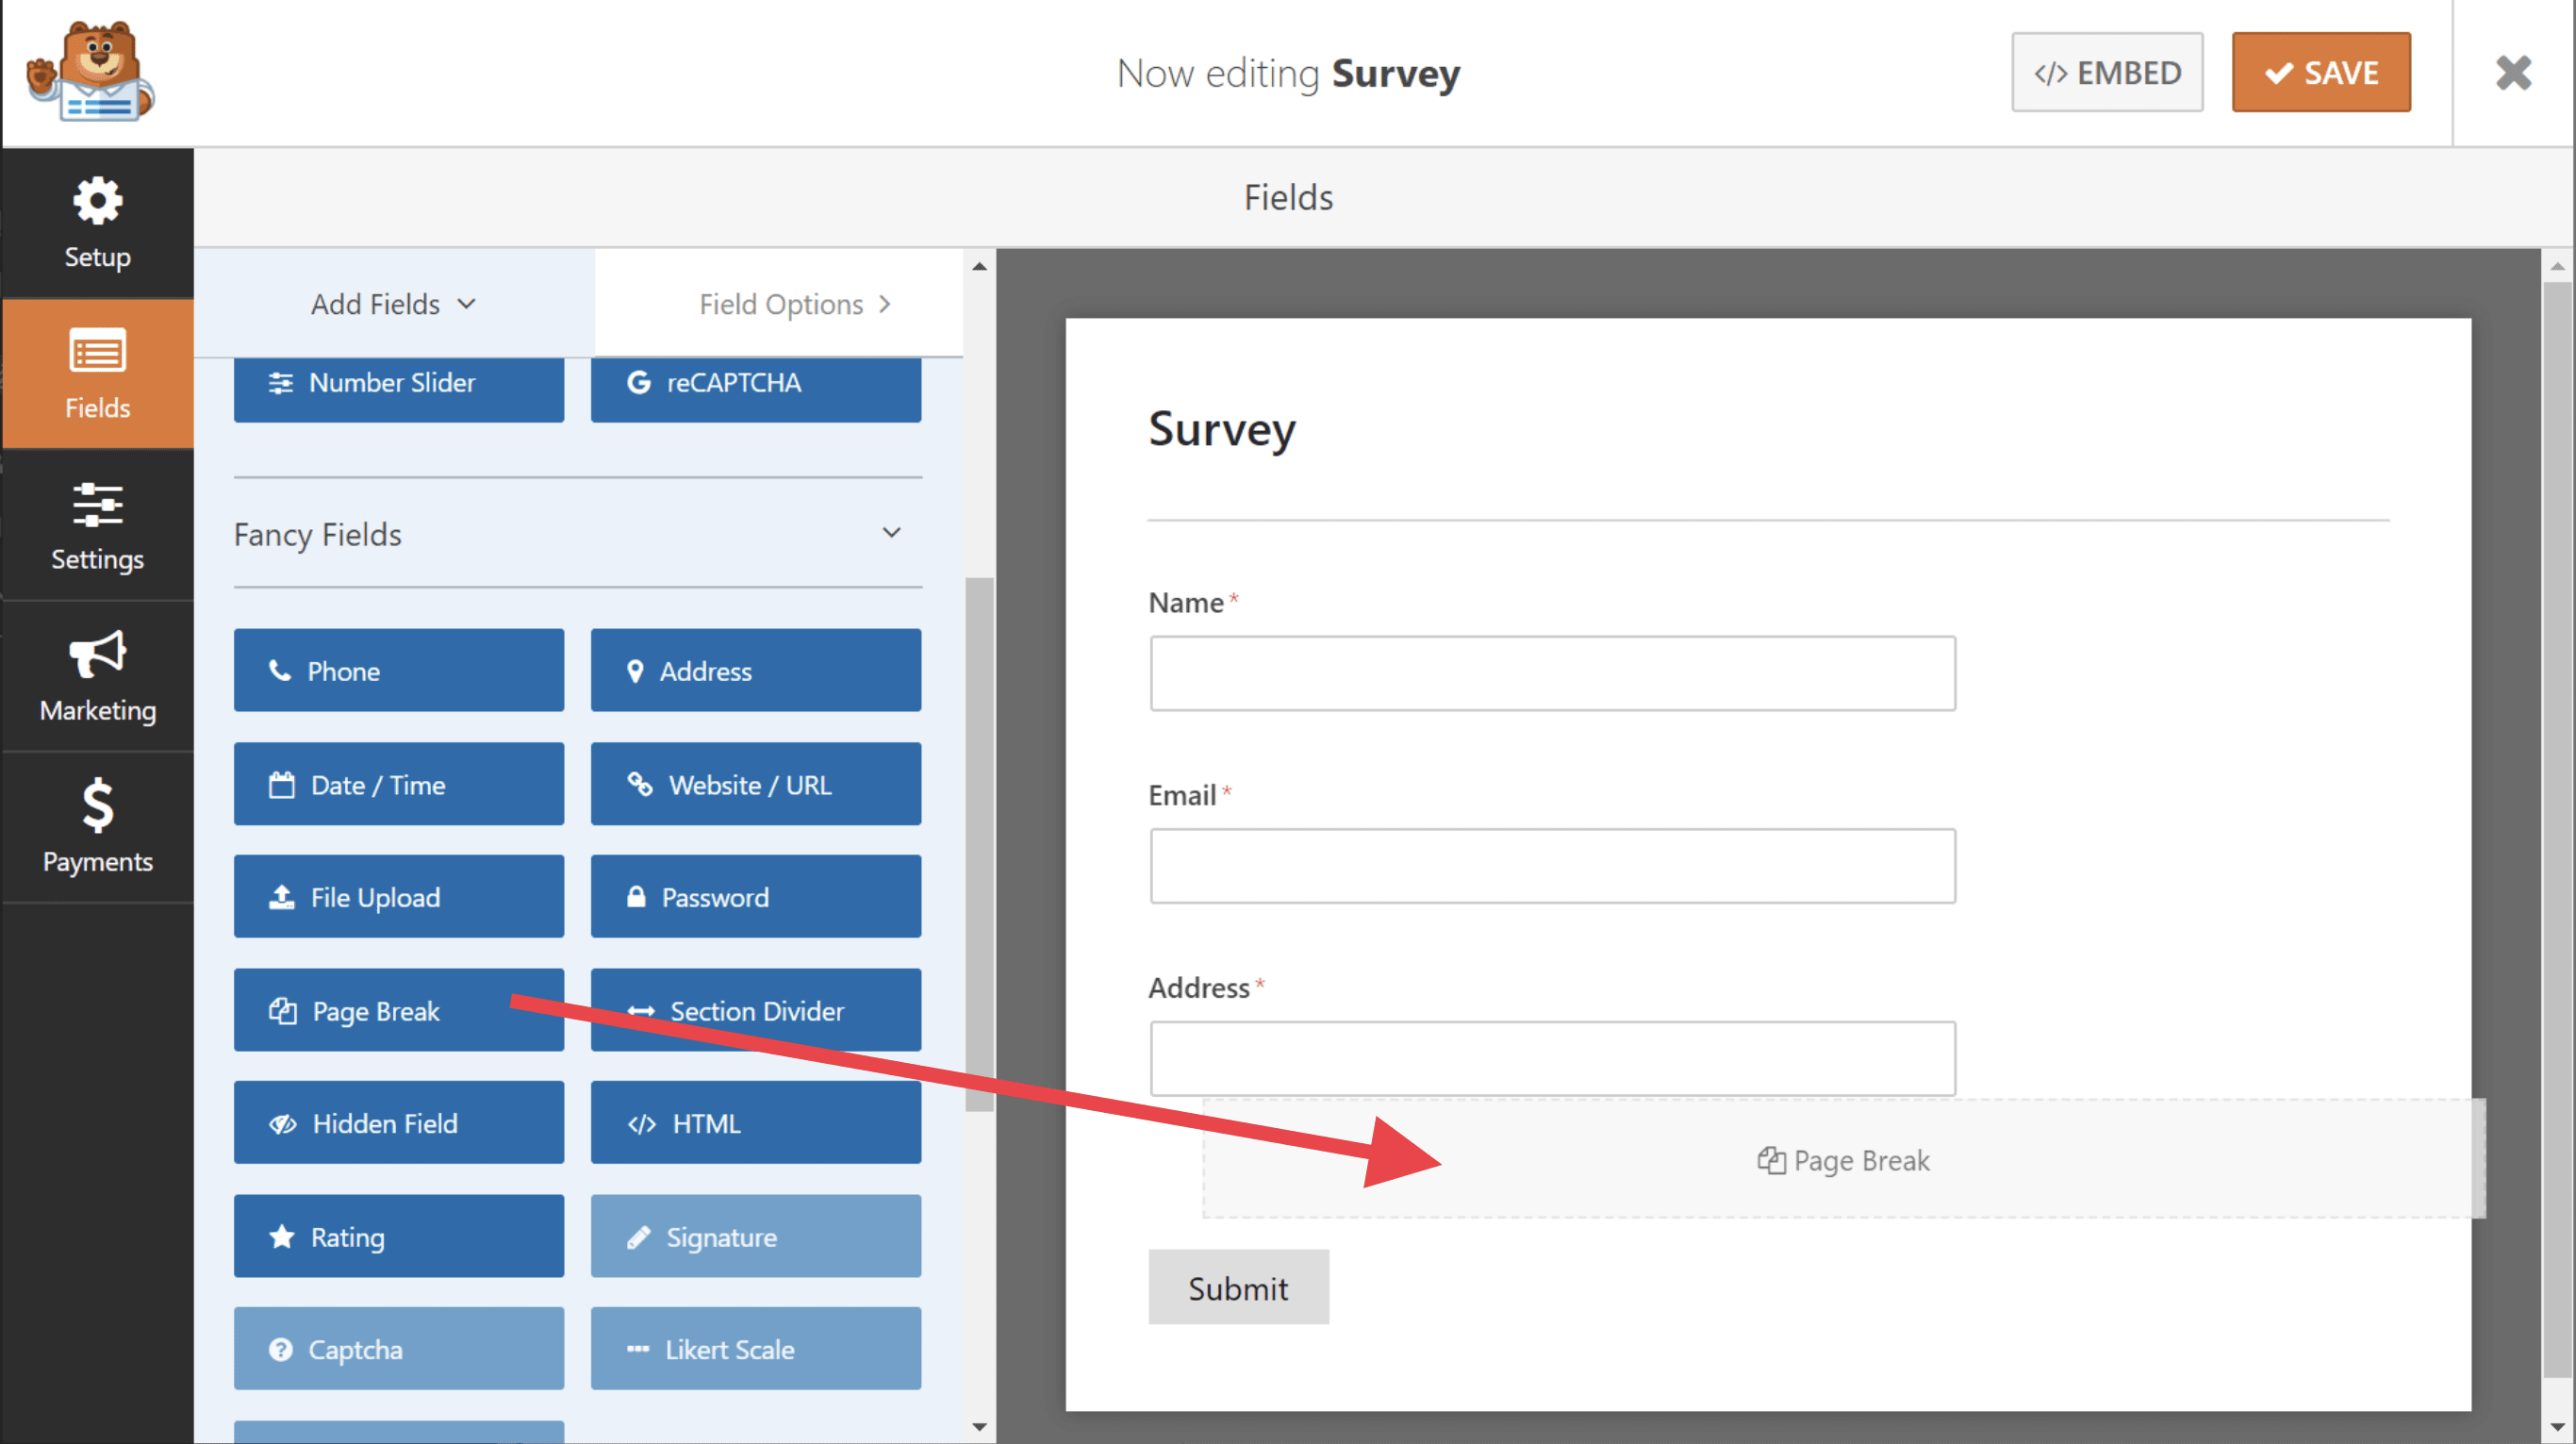Add a File Upload field
2576x1444 pixels.
coord(398,896)
